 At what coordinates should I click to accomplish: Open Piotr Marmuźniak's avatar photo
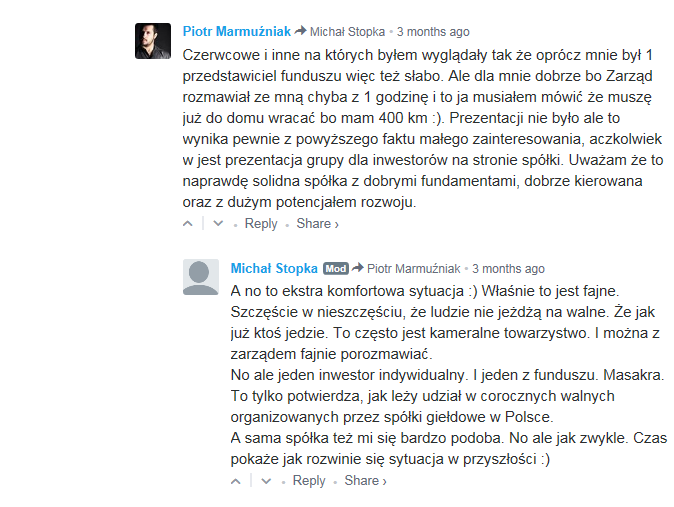[153, 41]
